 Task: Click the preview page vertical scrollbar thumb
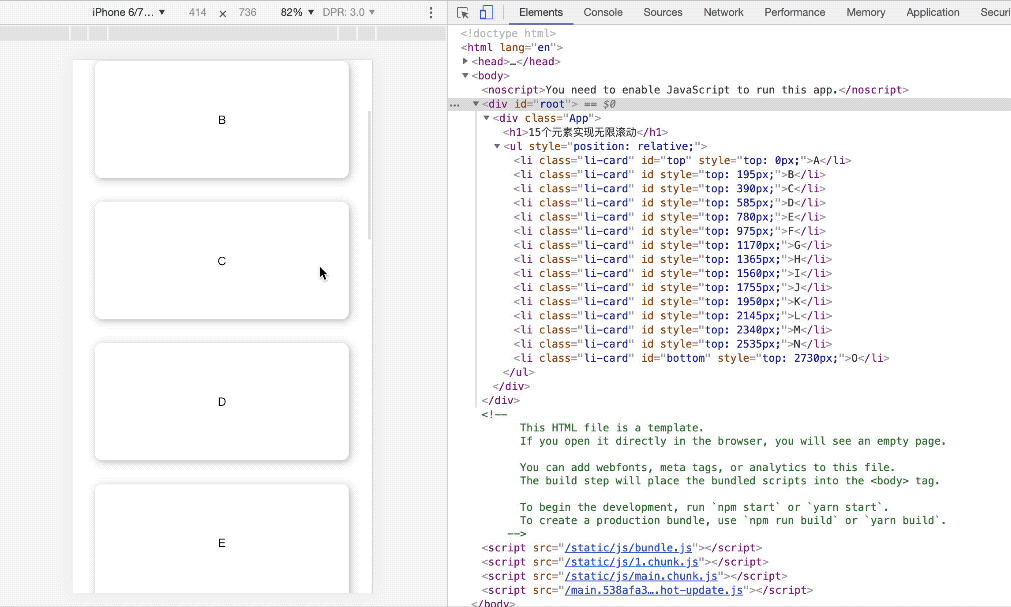[369, 175]
